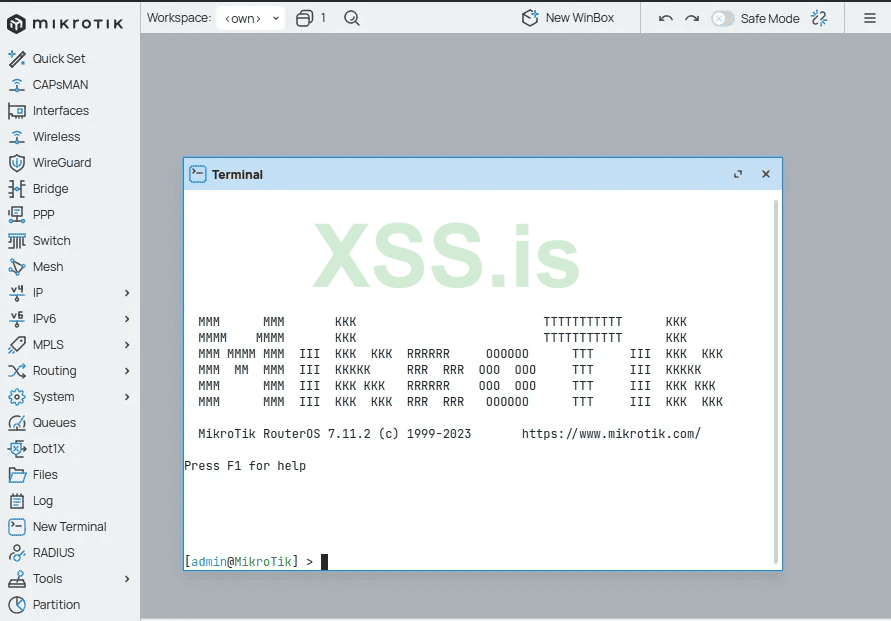Click the open windows counter icon
The width and height of the screenshot is (891, 621).
click(x=305, y=18)
